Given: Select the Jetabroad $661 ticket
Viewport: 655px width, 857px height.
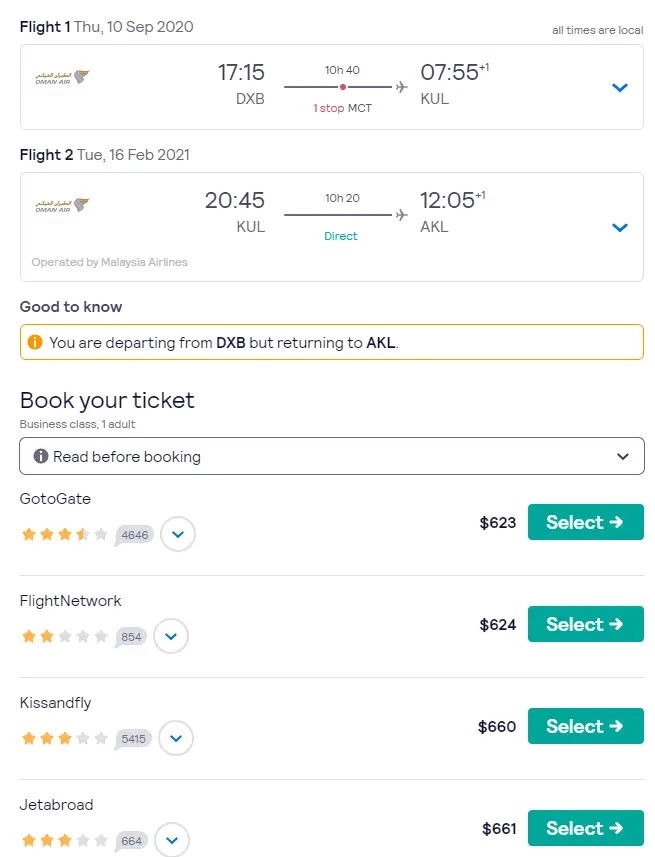Looking at the screenshot, I should (585, 828).
